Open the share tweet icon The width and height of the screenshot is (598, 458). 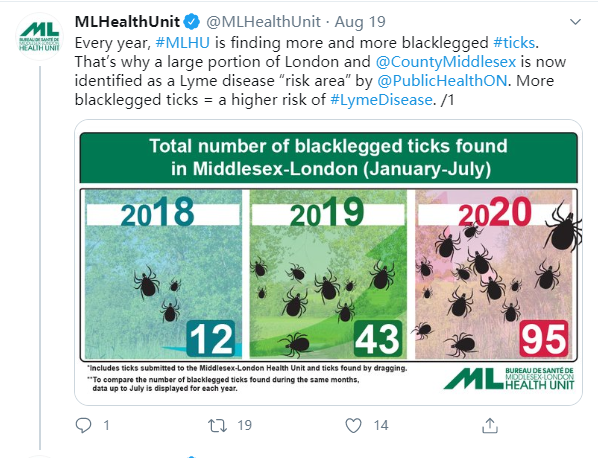click(x=490, y=425)
